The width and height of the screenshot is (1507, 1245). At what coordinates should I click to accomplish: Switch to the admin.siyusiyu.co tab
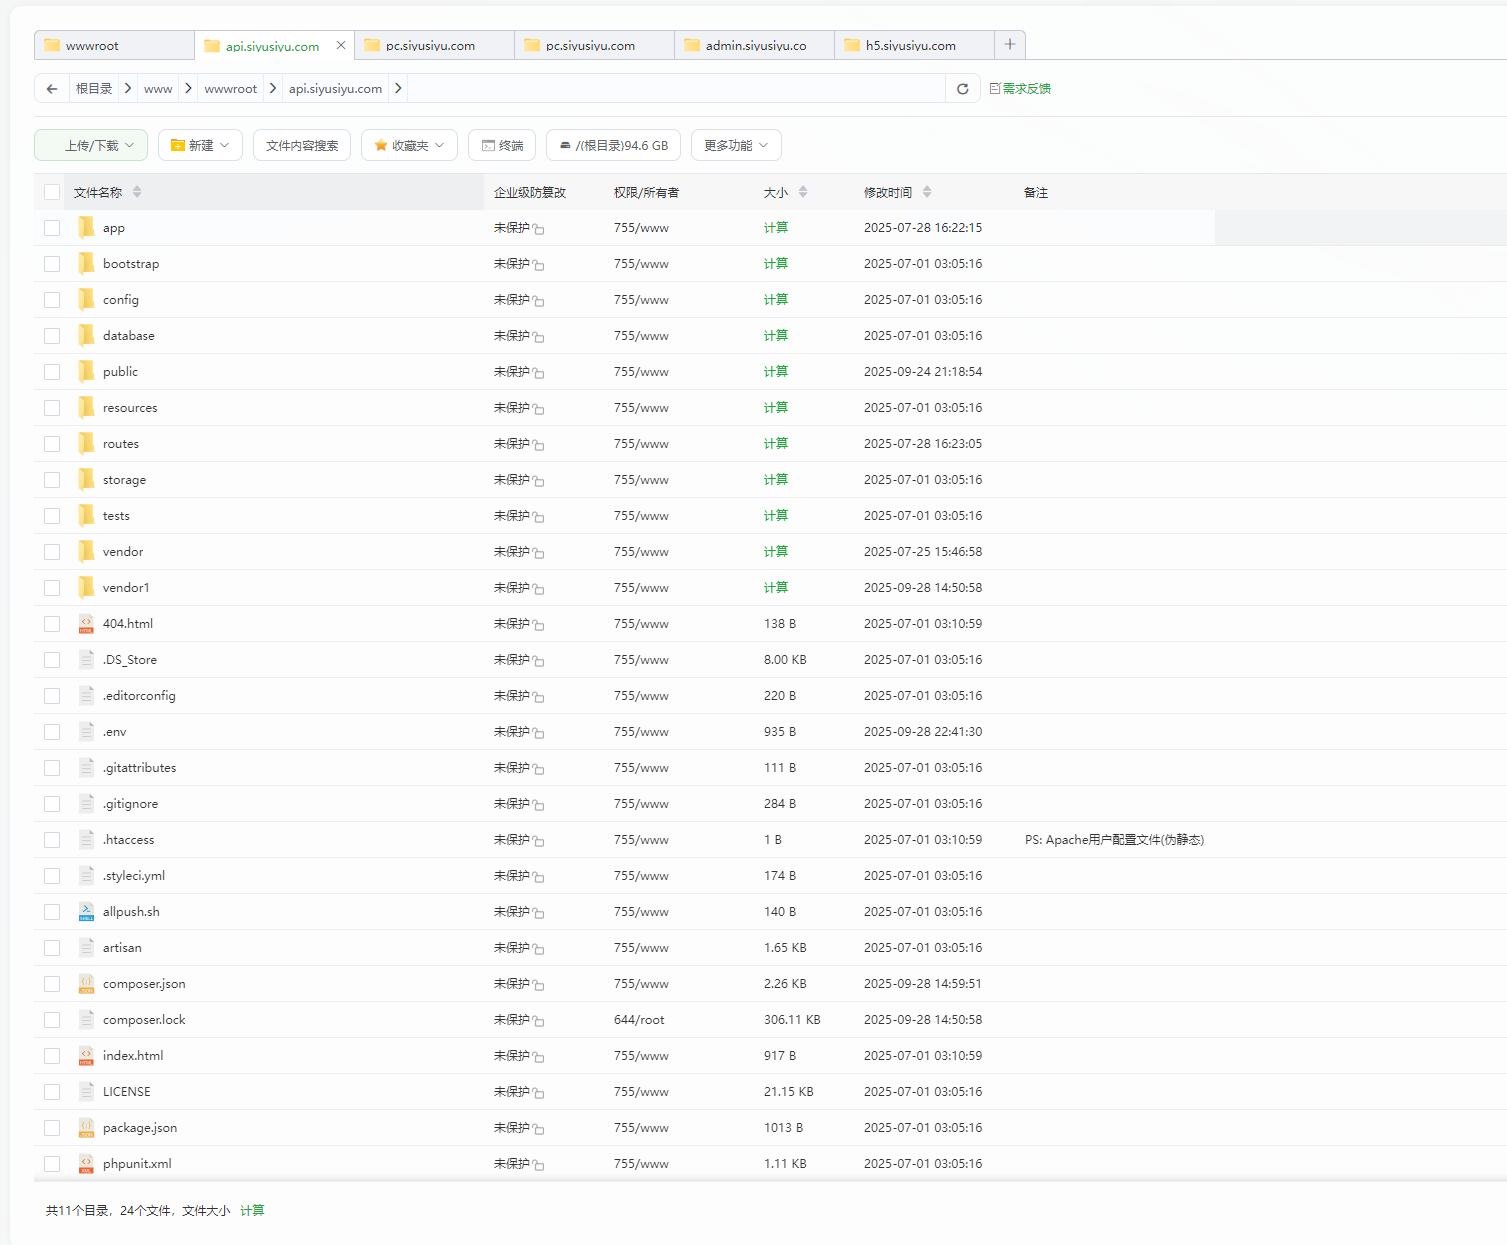click(x=754, y=46)
